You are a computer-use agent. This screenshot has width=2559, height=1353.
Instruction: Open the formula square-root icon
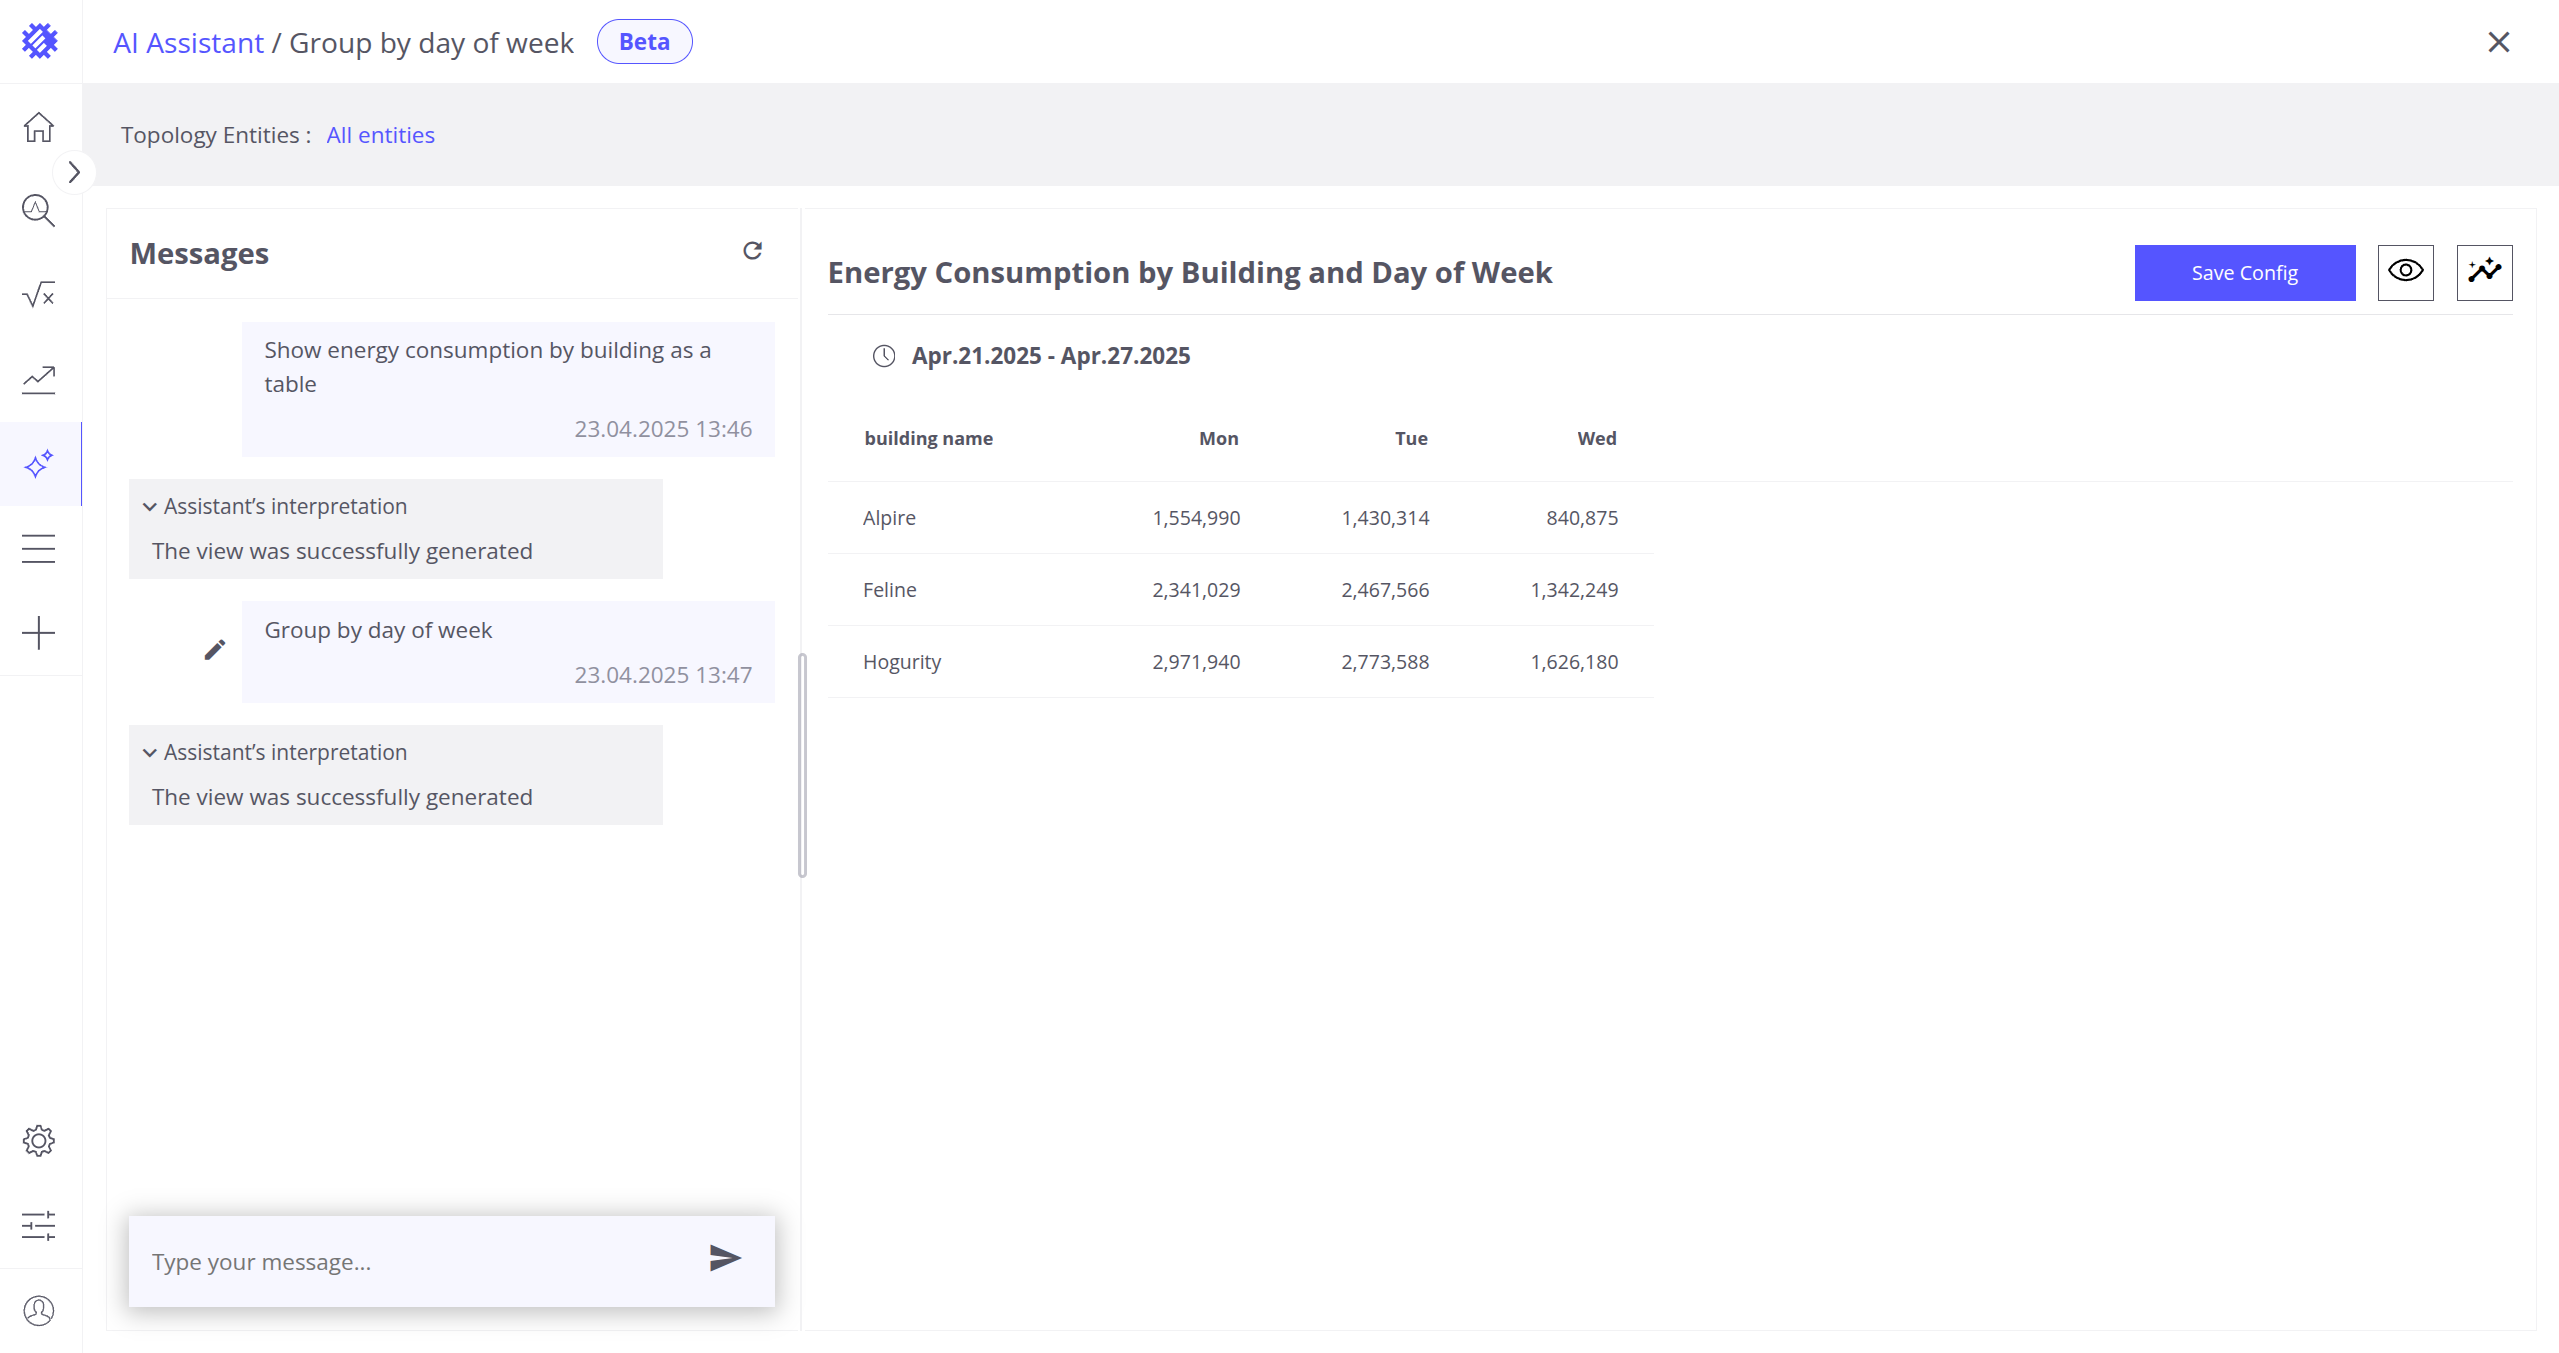pyautogui.click(x=39, y=295)
